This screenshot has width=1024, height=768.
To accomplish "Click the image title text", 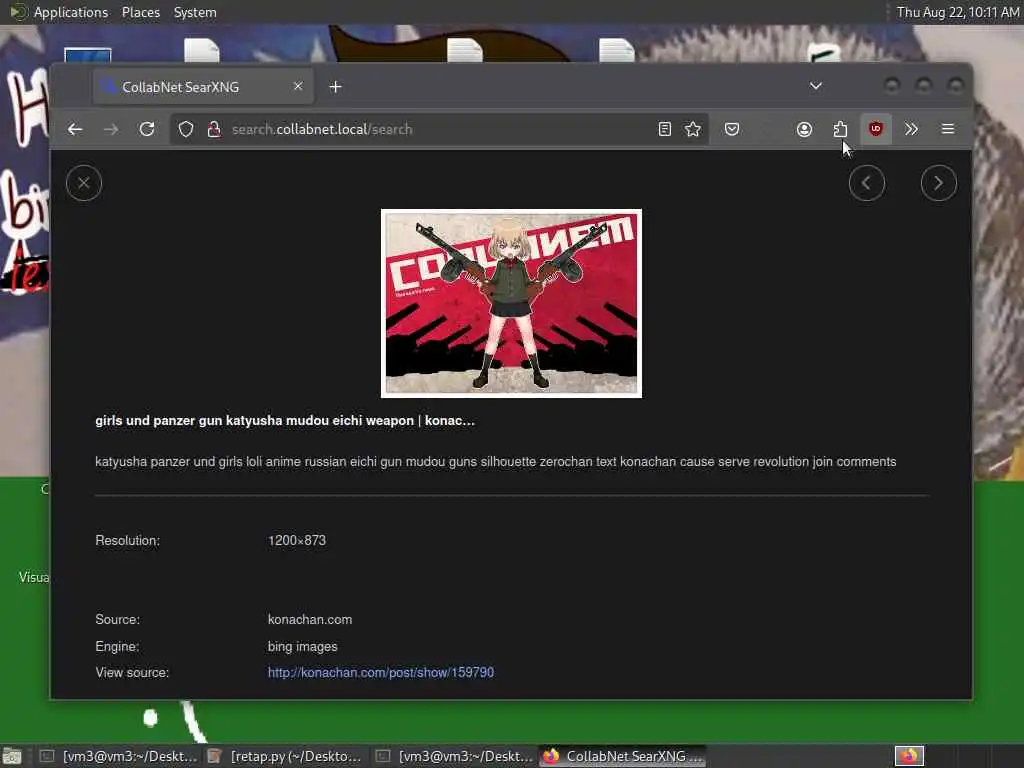I will (285, 421).
